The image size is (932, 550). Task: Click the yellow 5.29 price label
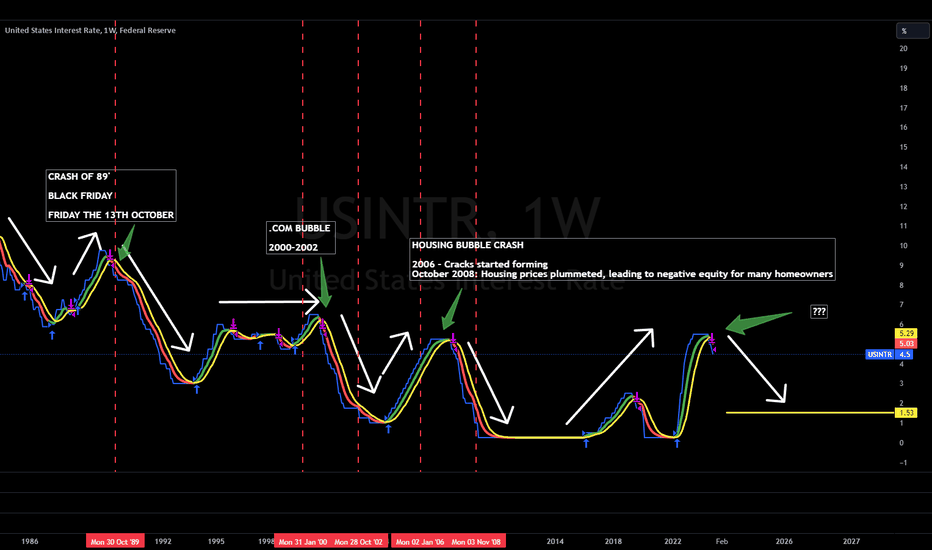[906, 334]
